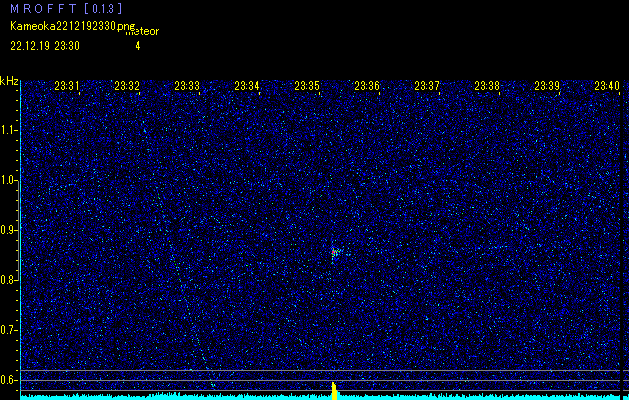629x400 pixels.
Task: Click the 22.12.19 23:30 date stamp
Action: 45,46
